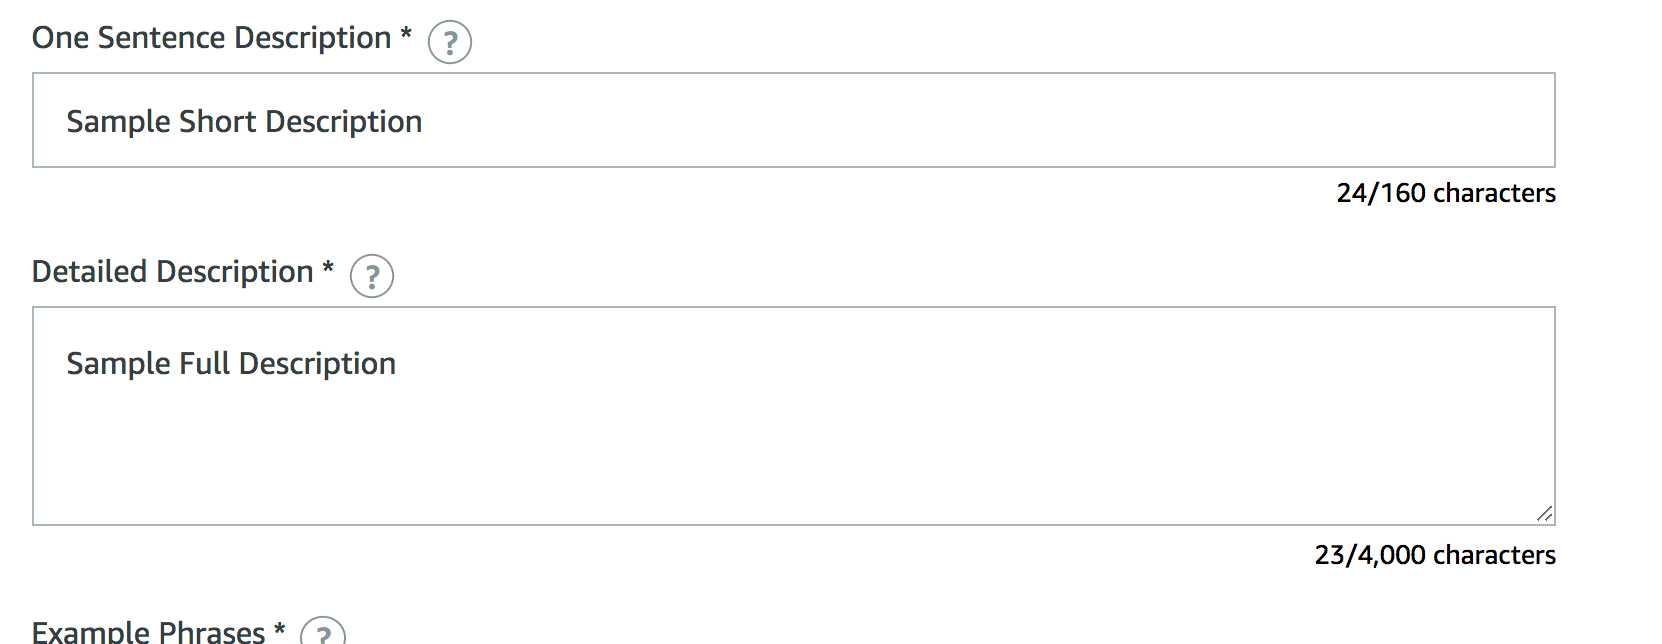Open help for Detailed Description

pos(372,276)
